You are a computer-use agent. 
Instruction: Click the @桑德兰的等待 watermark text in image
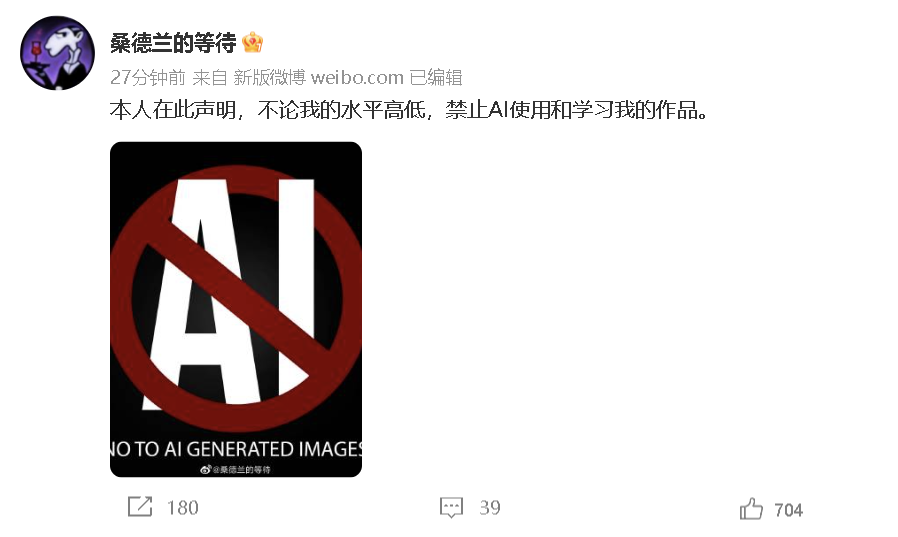pyautogui.click(x=241, y=469)
